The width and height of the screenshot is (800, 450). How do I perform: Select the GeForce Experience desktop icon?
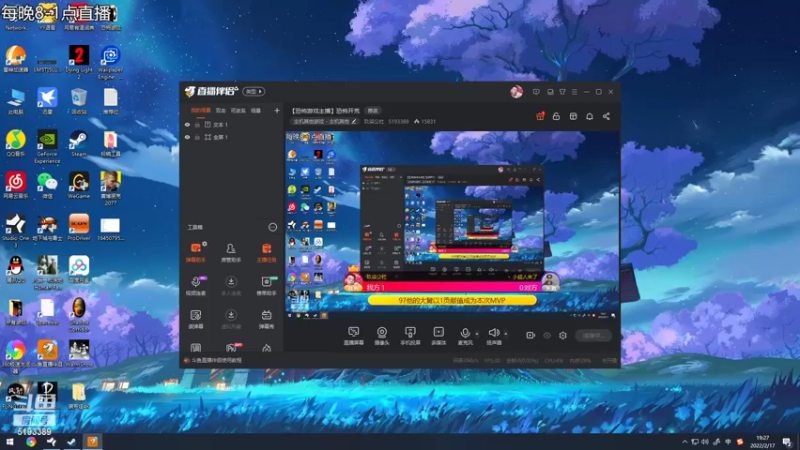pos(47,147)
